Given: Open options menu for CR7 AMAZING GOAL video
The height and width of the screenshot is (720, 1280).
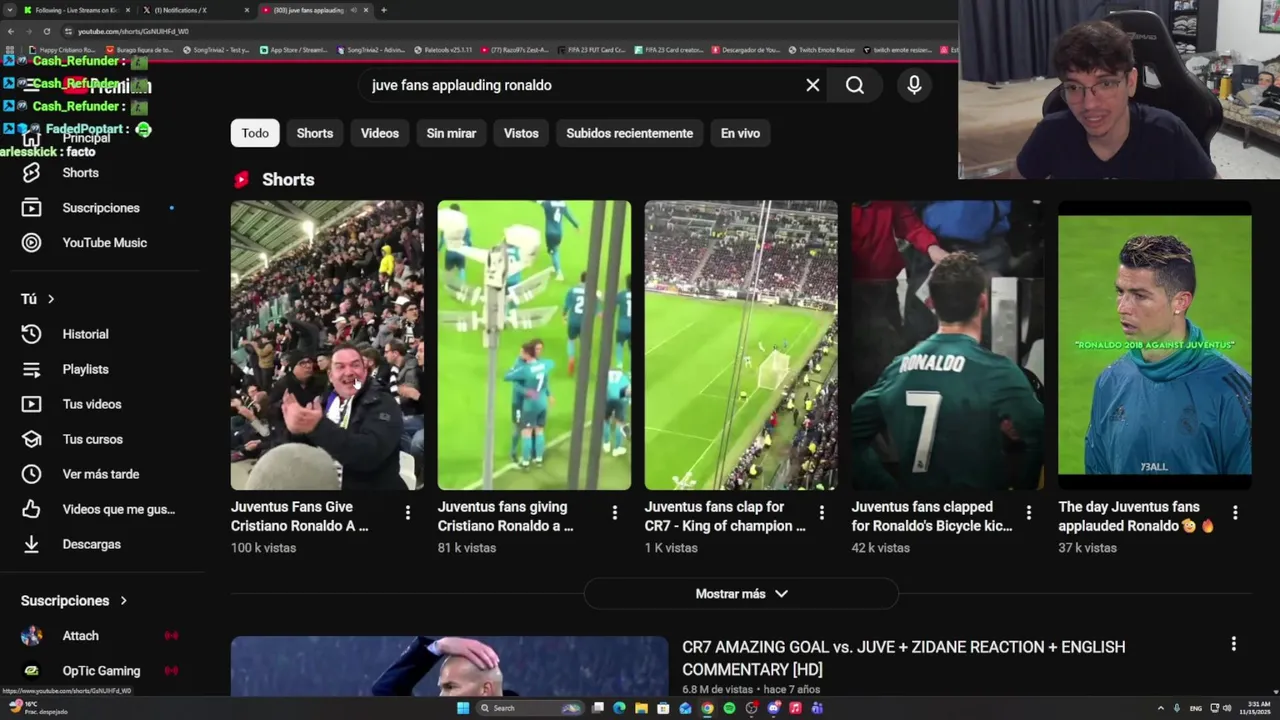Looking at the screenshot, I should 1233,644.
